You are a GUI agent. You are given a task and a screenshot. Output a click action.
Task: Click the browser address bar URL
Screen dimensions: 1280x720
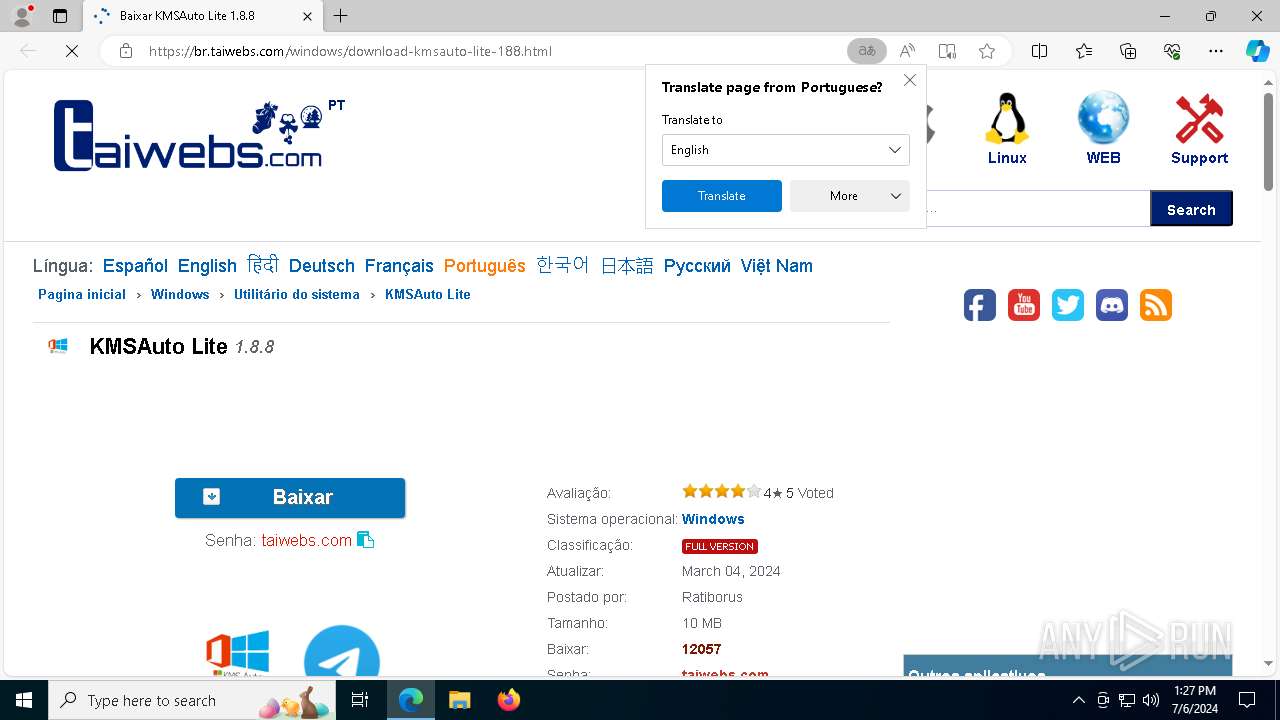[x=350, y=51]
